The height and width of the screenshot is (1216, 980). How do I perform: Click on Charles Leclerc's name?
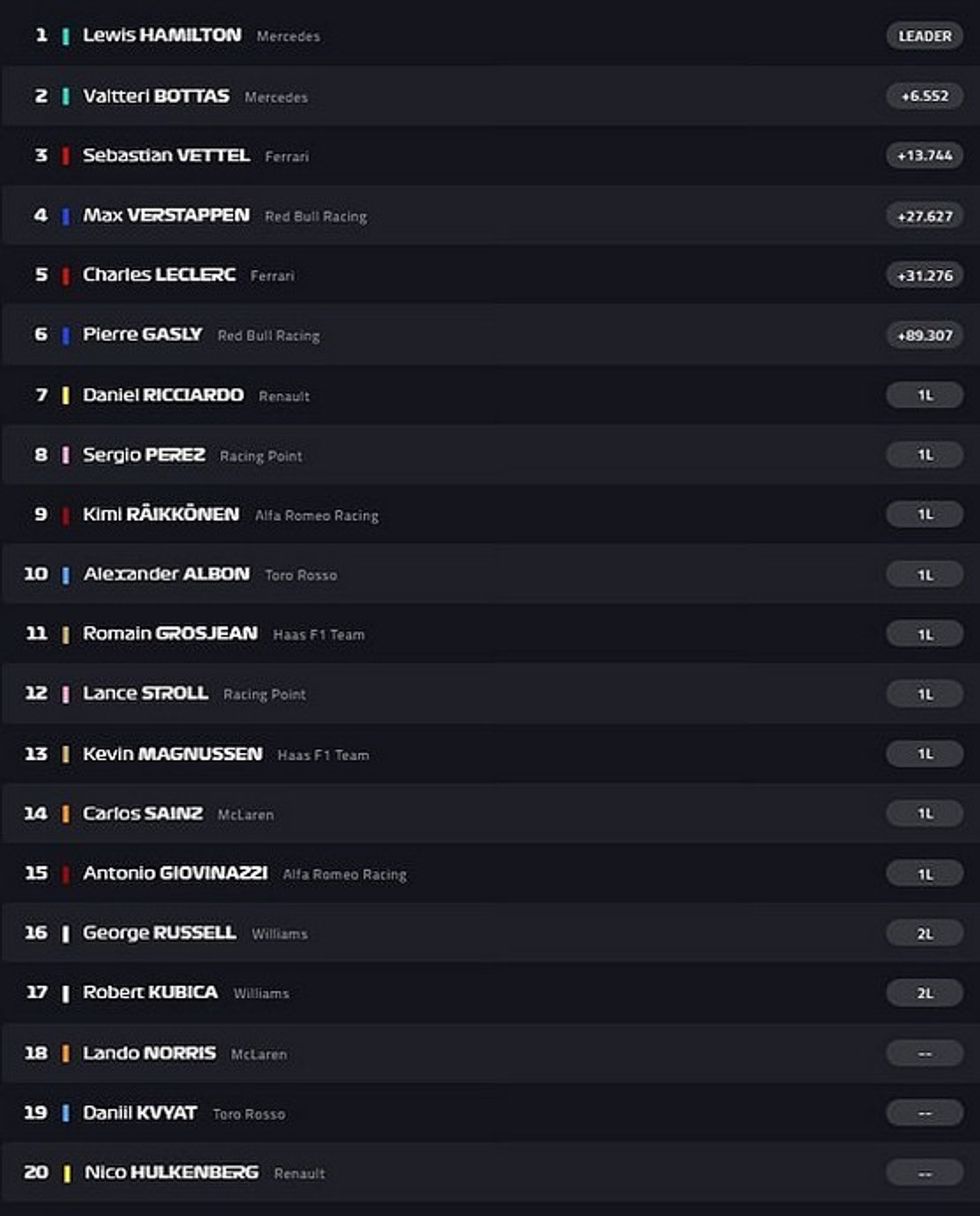point(159,275)
